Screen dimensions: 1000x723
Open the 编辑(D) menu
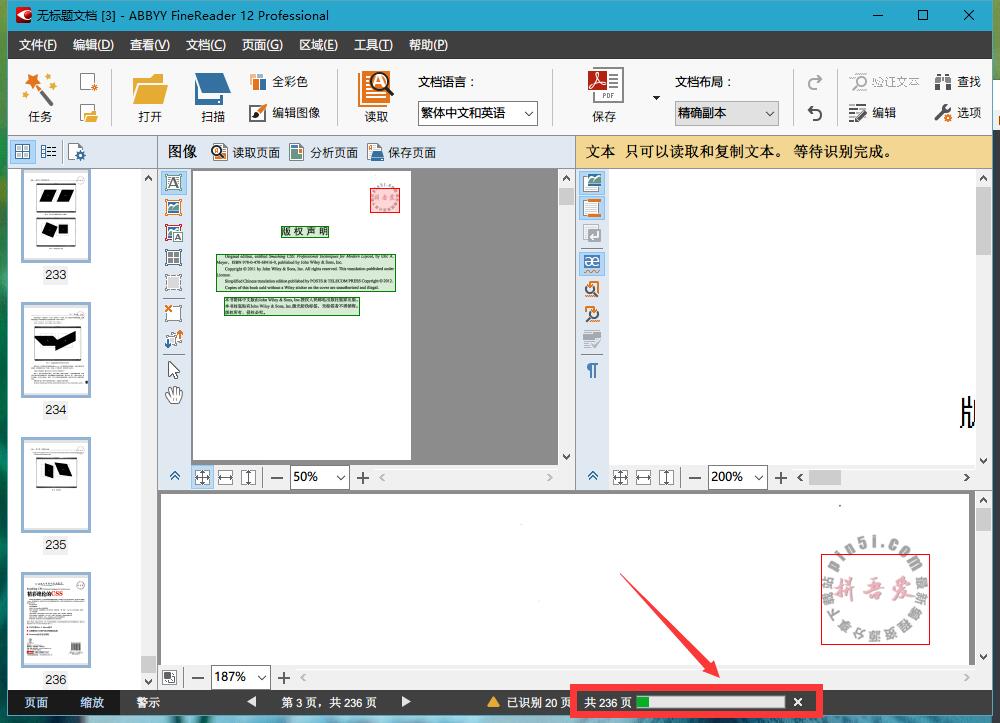click(x=93, y=45)
